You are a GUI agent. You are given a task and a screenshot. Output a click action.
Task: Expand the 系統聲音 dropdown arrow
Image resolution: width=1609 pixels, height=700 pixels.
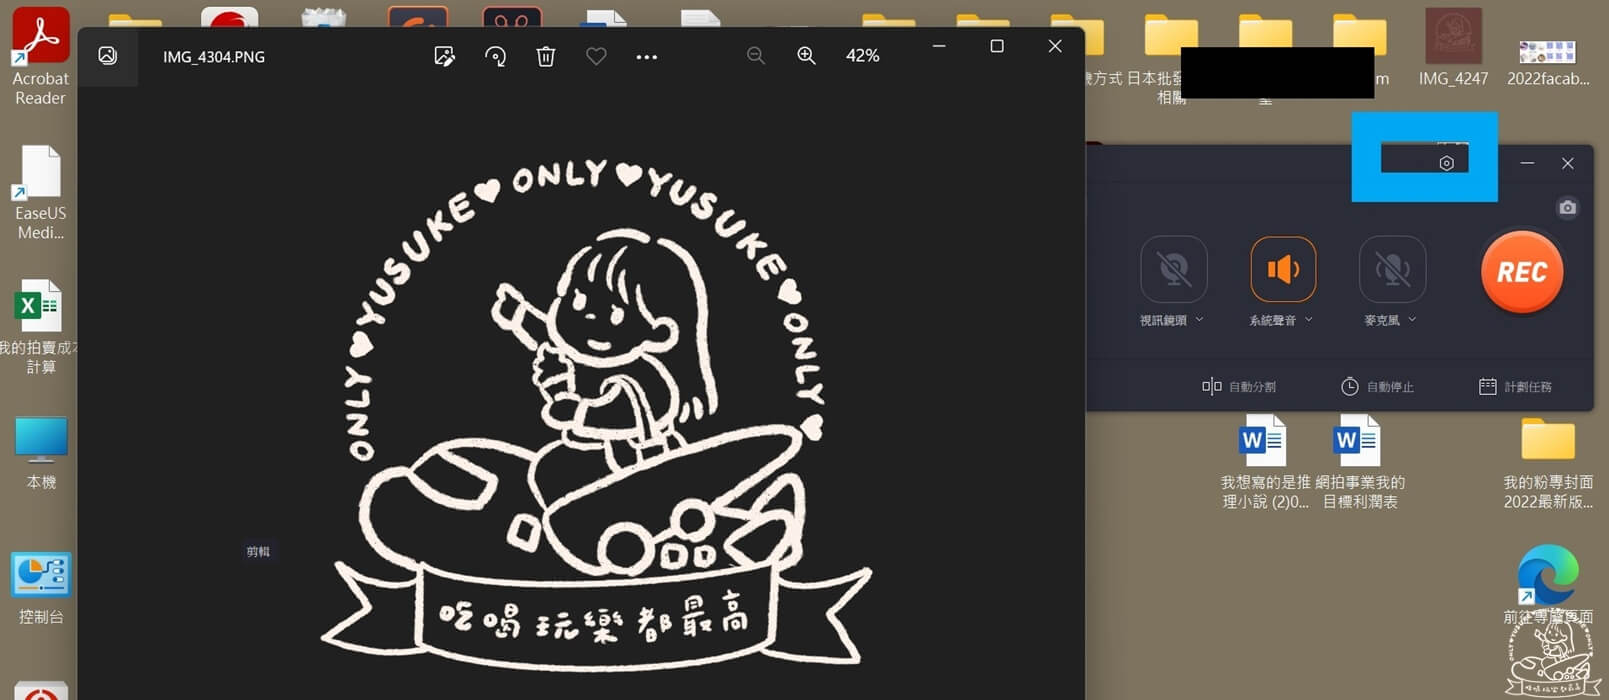(1309, 320)
